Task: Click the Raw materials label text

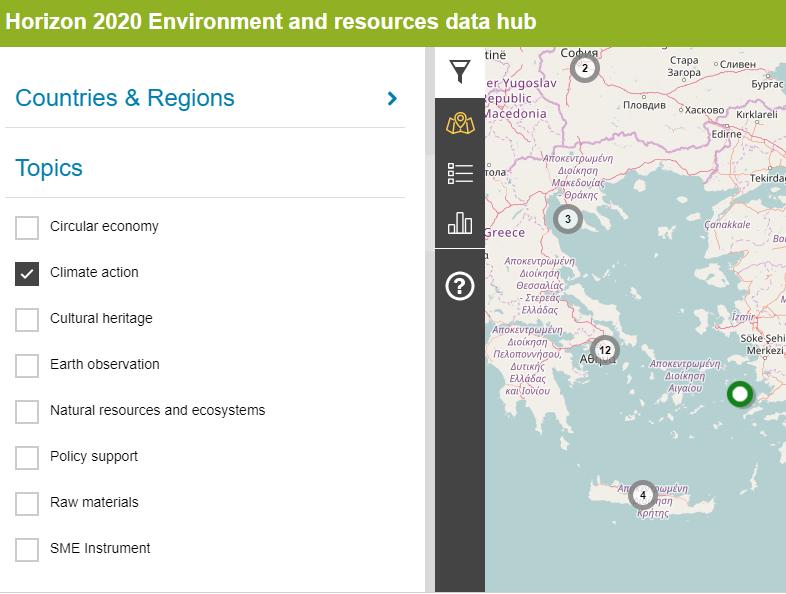Action: coord(94,502)
